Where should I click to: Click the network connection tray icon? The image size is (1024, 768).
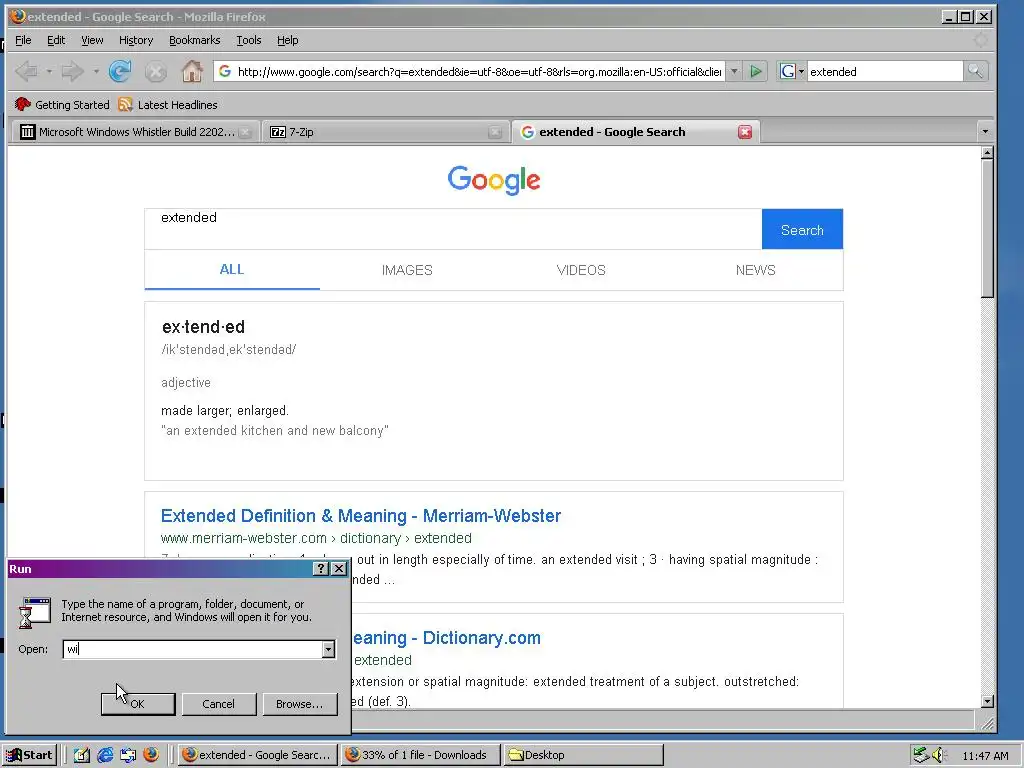[x=921, y=755]
